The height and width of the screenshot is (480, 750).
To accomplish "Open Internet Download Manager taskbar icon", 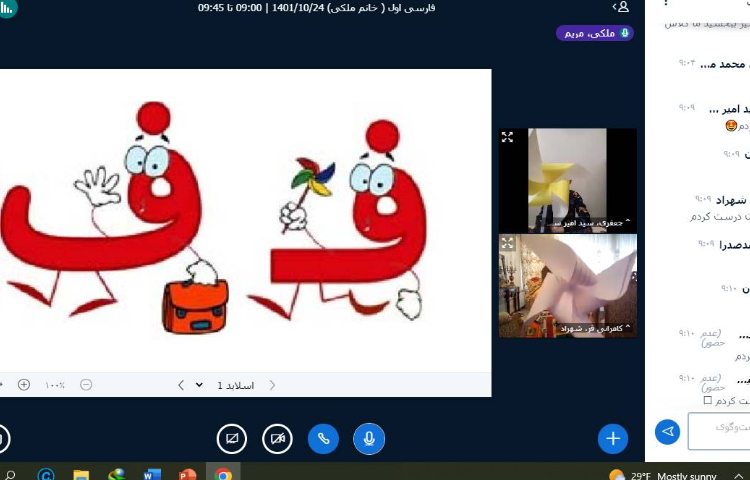I will [116, 475].
